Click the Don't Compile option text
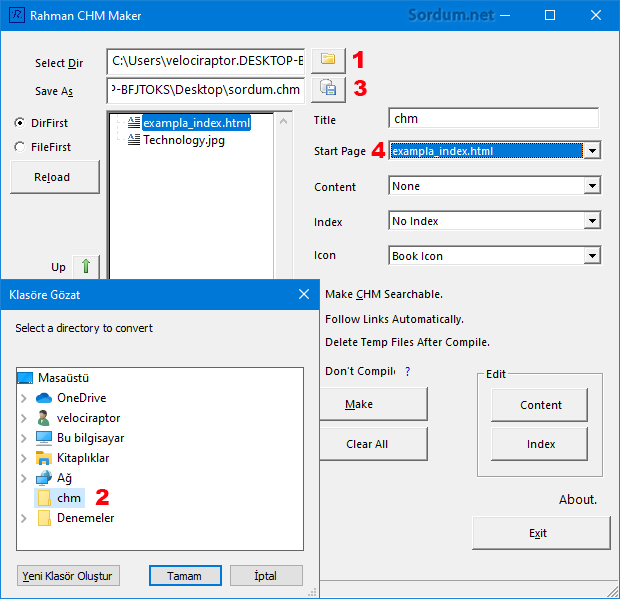 pyautogui.click(x=360, y=371)
